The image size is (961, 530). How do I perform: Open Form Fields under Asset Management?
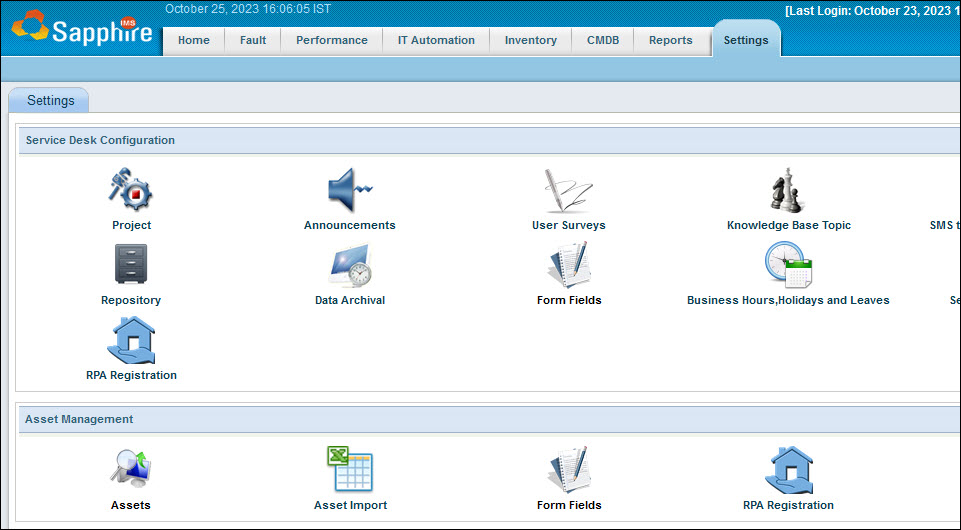click(568, 471)
